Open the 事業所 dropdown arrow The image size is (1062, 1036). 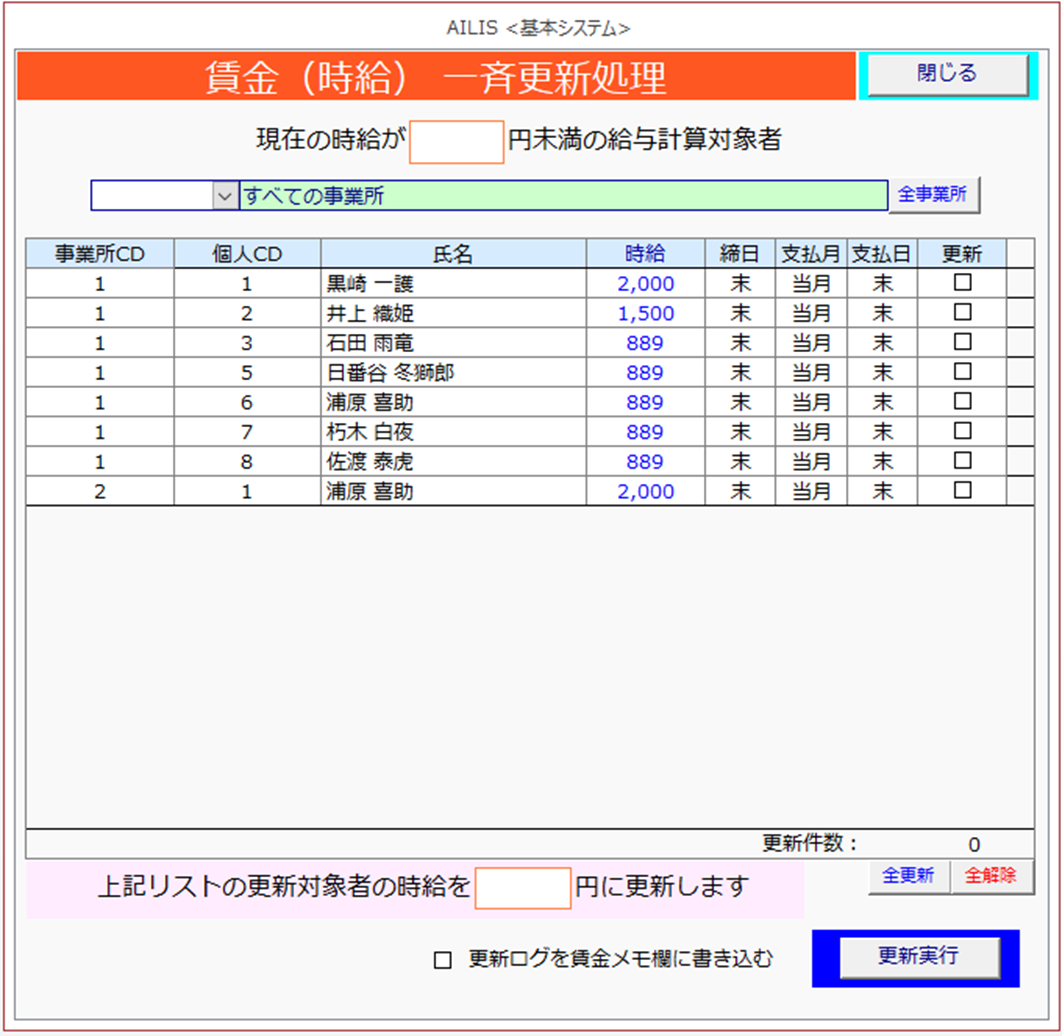223,196
